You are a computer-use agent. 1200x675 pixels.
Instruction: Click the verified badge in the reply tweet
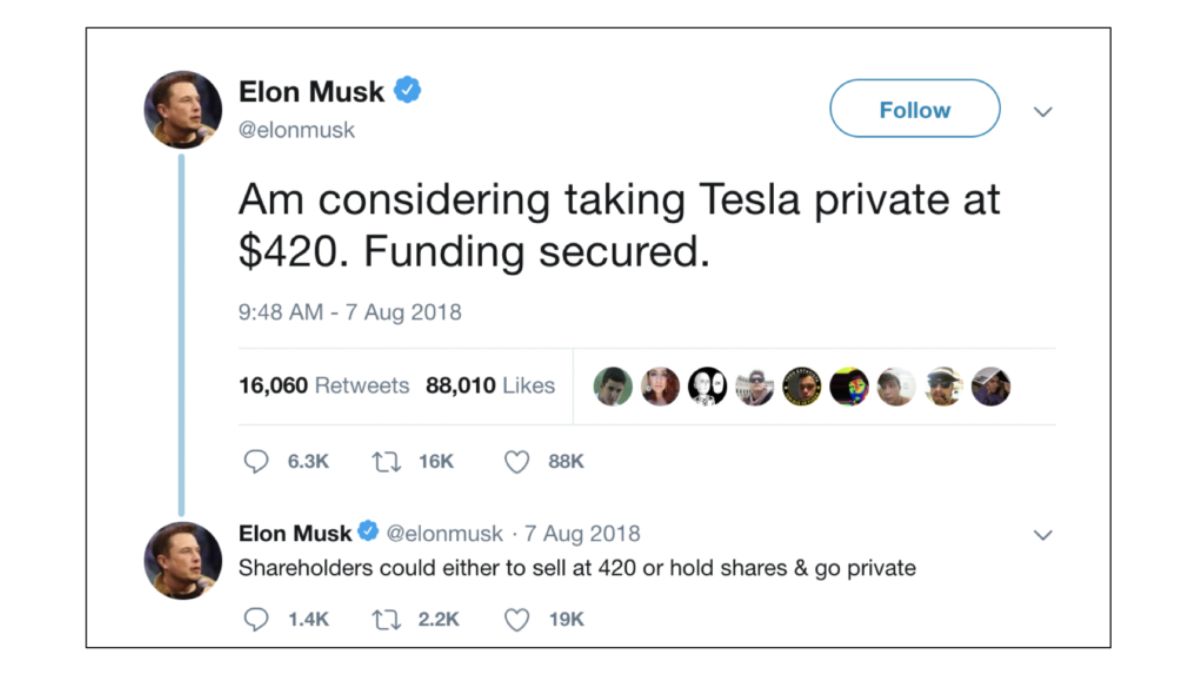point(368,533)
